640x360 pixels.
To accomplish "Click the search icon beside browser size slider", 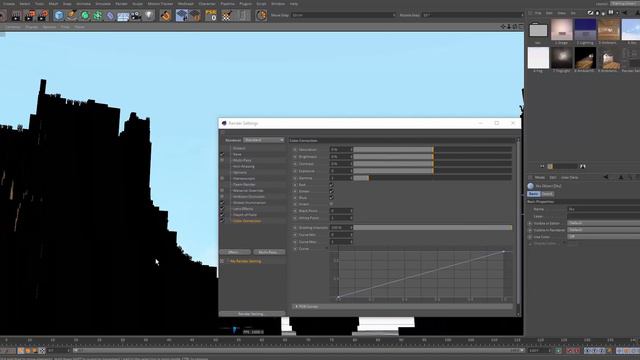I will (583, 166).
